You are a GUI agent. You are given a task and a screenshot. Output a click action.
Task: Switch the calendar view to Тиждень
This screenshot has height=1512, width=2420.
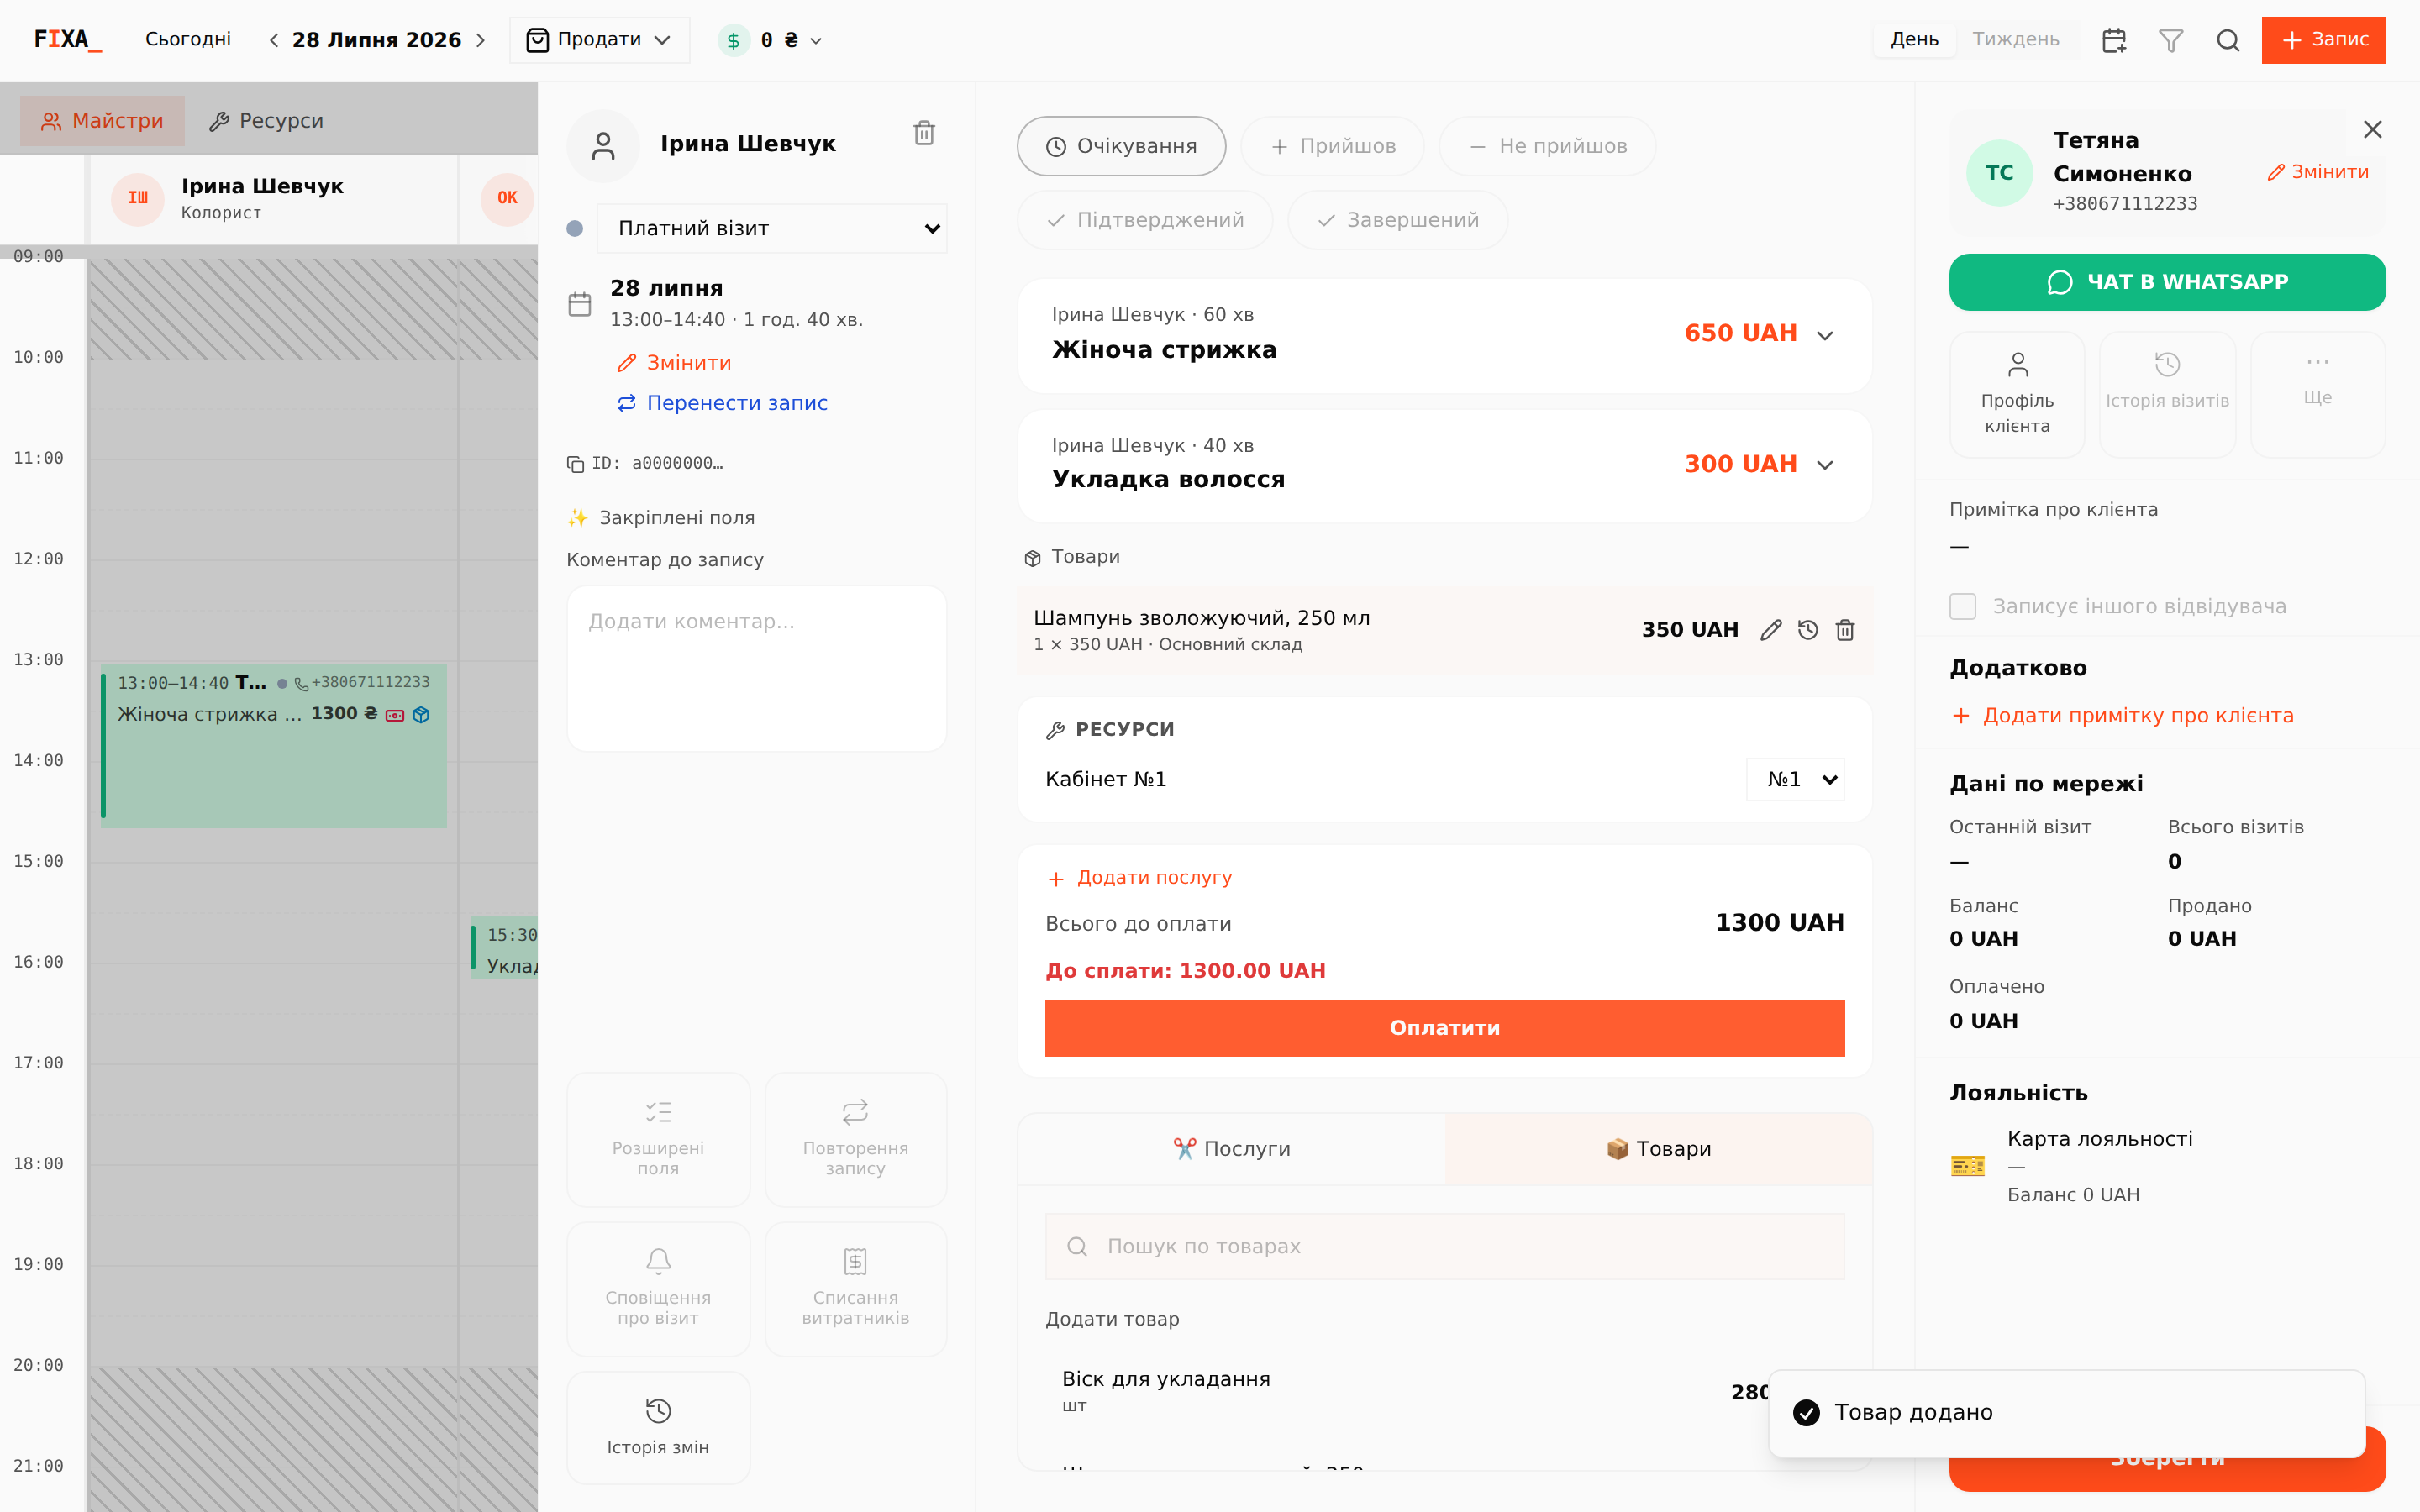click(2015, 39)
